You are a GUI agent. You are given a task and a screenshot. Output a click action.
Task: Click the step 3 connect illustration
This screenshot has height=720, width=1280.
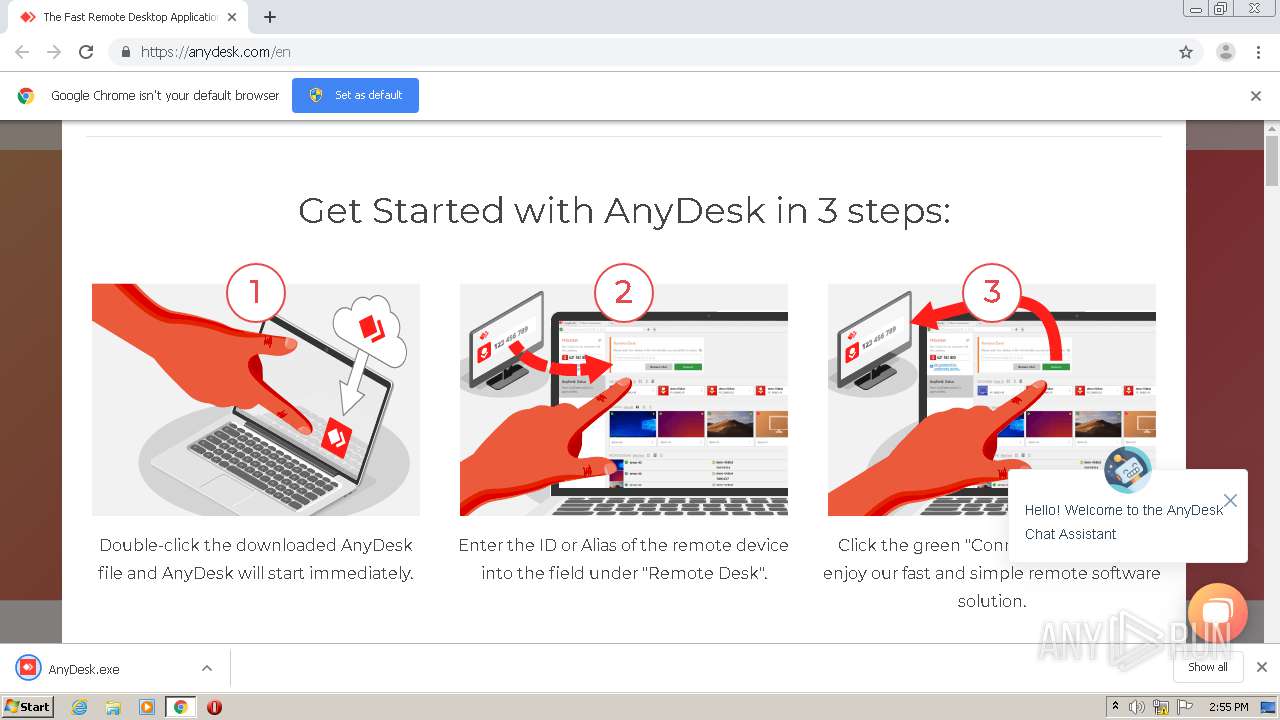coord(992,399)
